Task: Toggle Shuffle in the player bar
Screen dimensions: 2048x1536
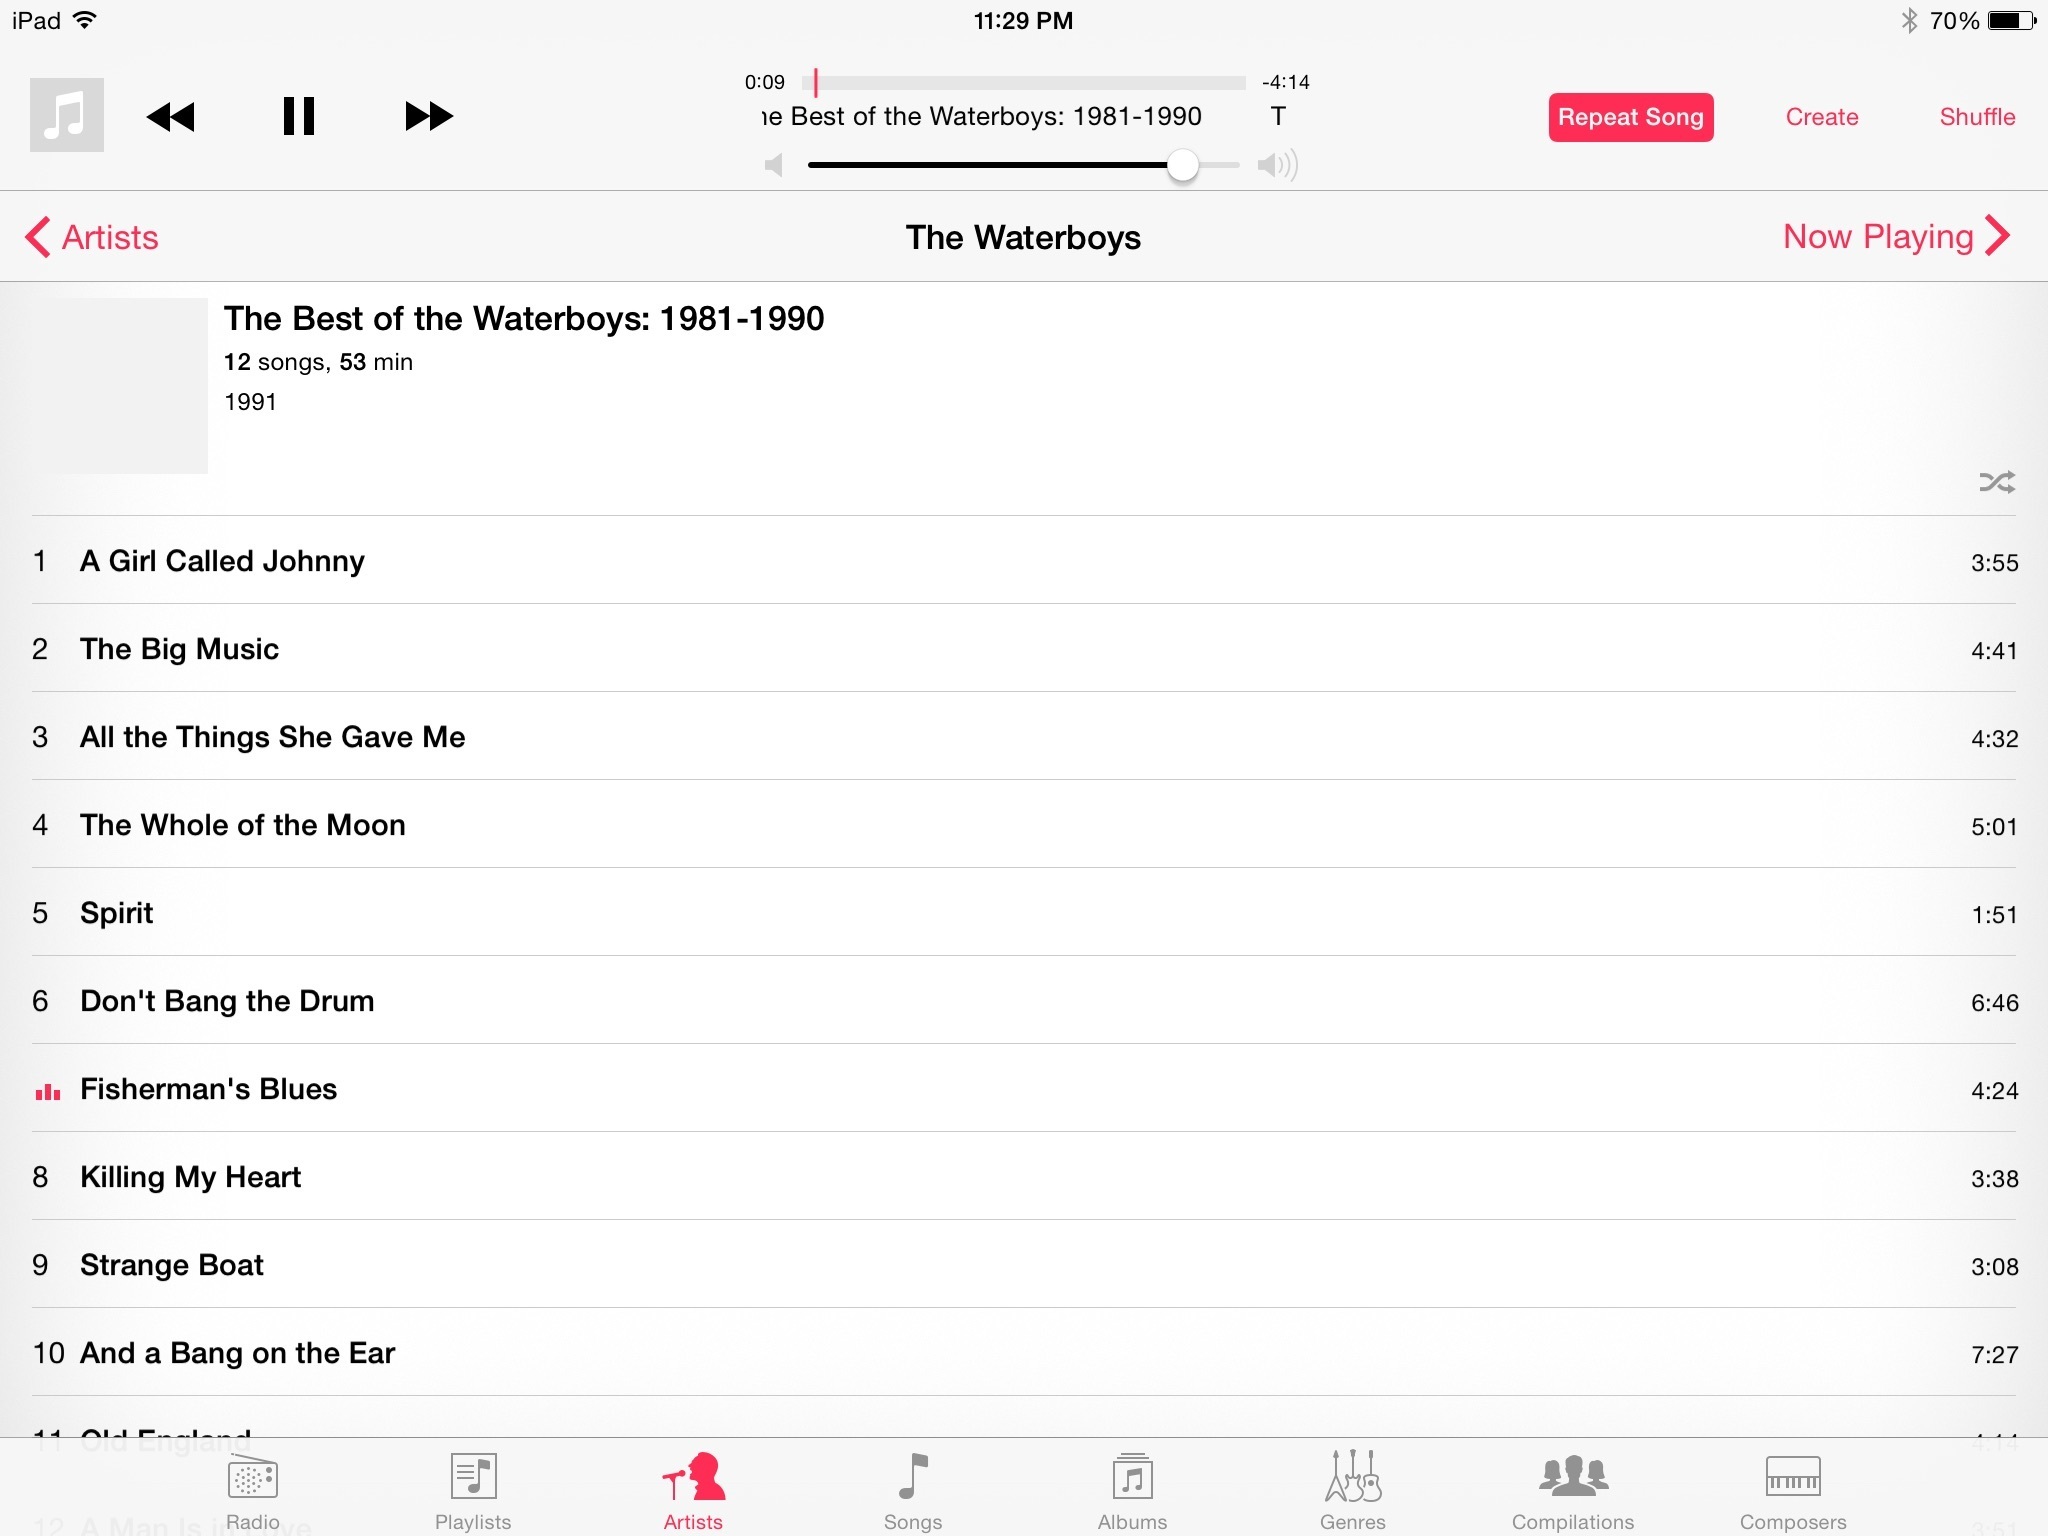Action: point(1977,117)
